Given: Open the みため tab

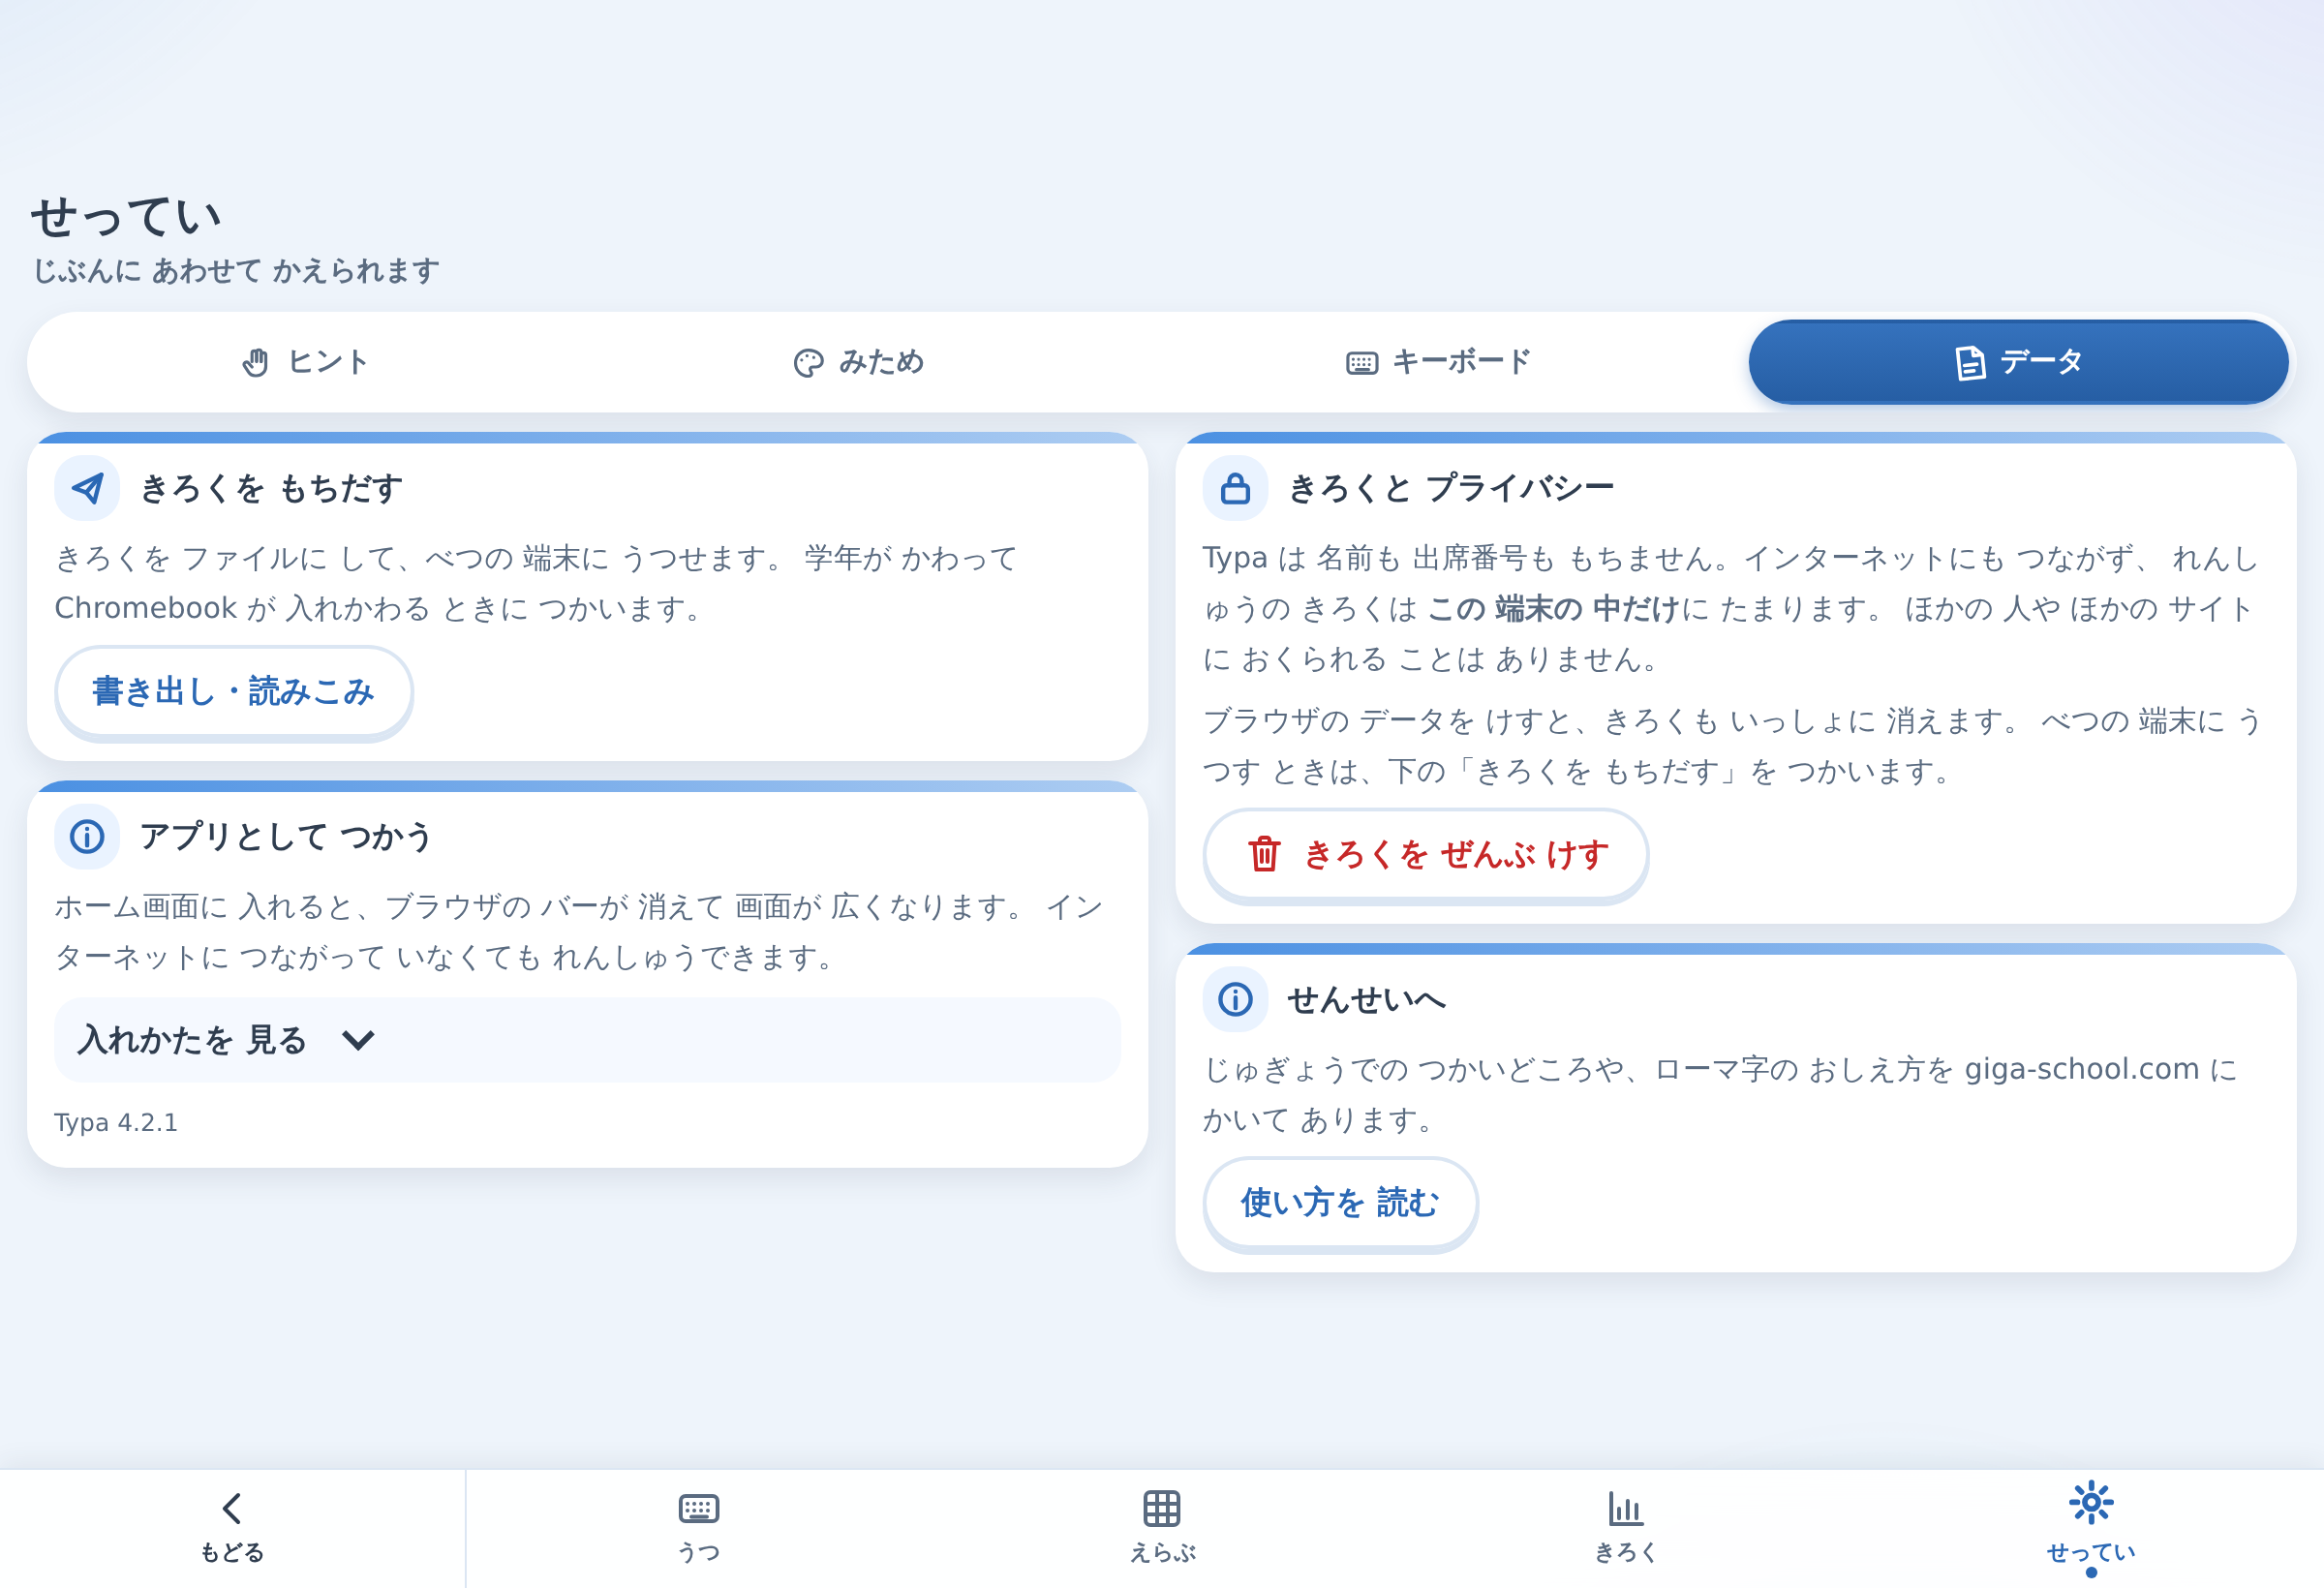Looking at the screenshot, I should [x=858, y=362].
